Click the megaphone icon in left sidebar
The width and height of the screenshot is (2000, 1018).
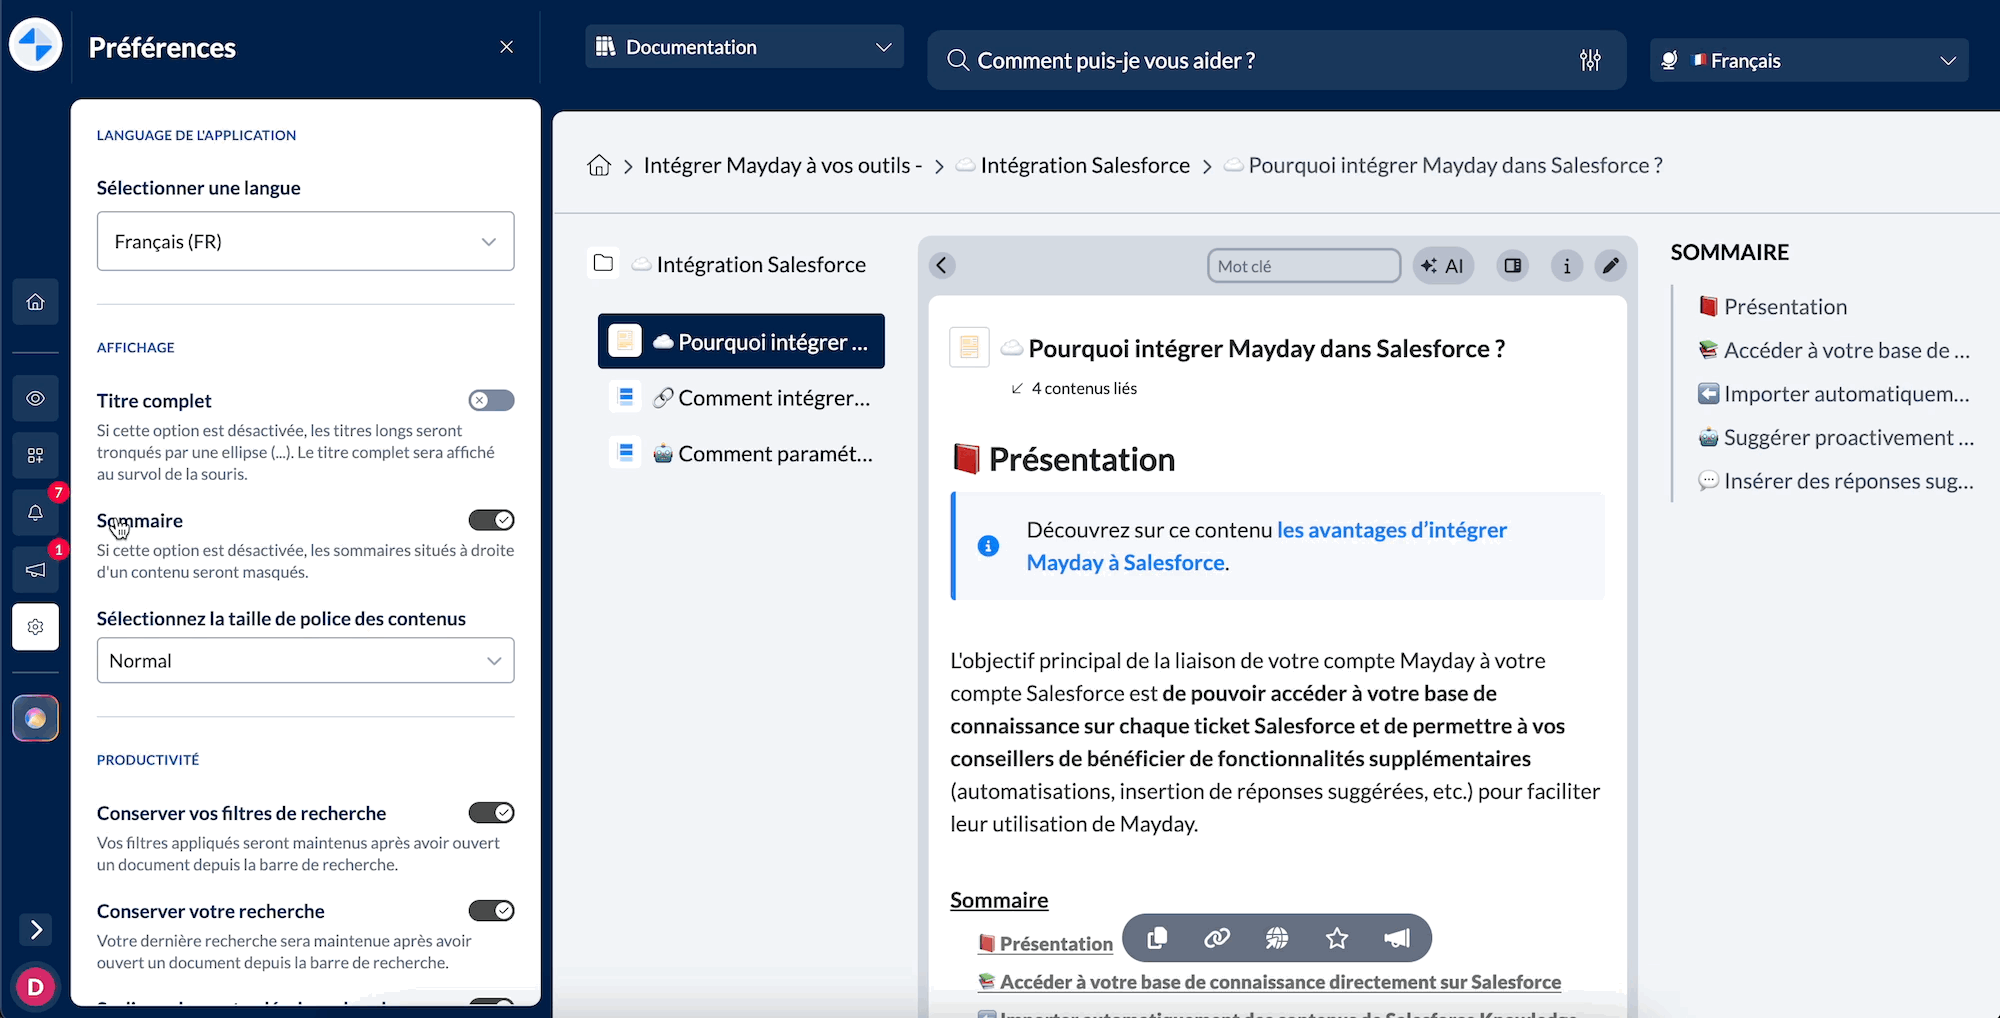point(36,570)
